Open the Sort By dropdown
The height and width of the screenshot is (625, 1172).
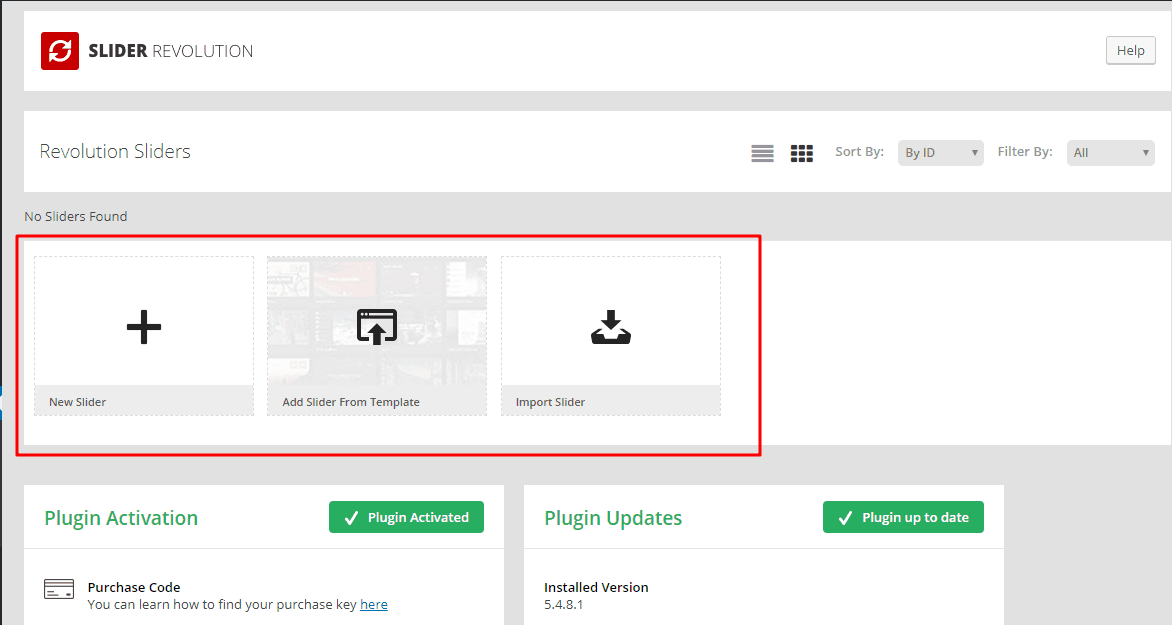[x=940, y=152]
